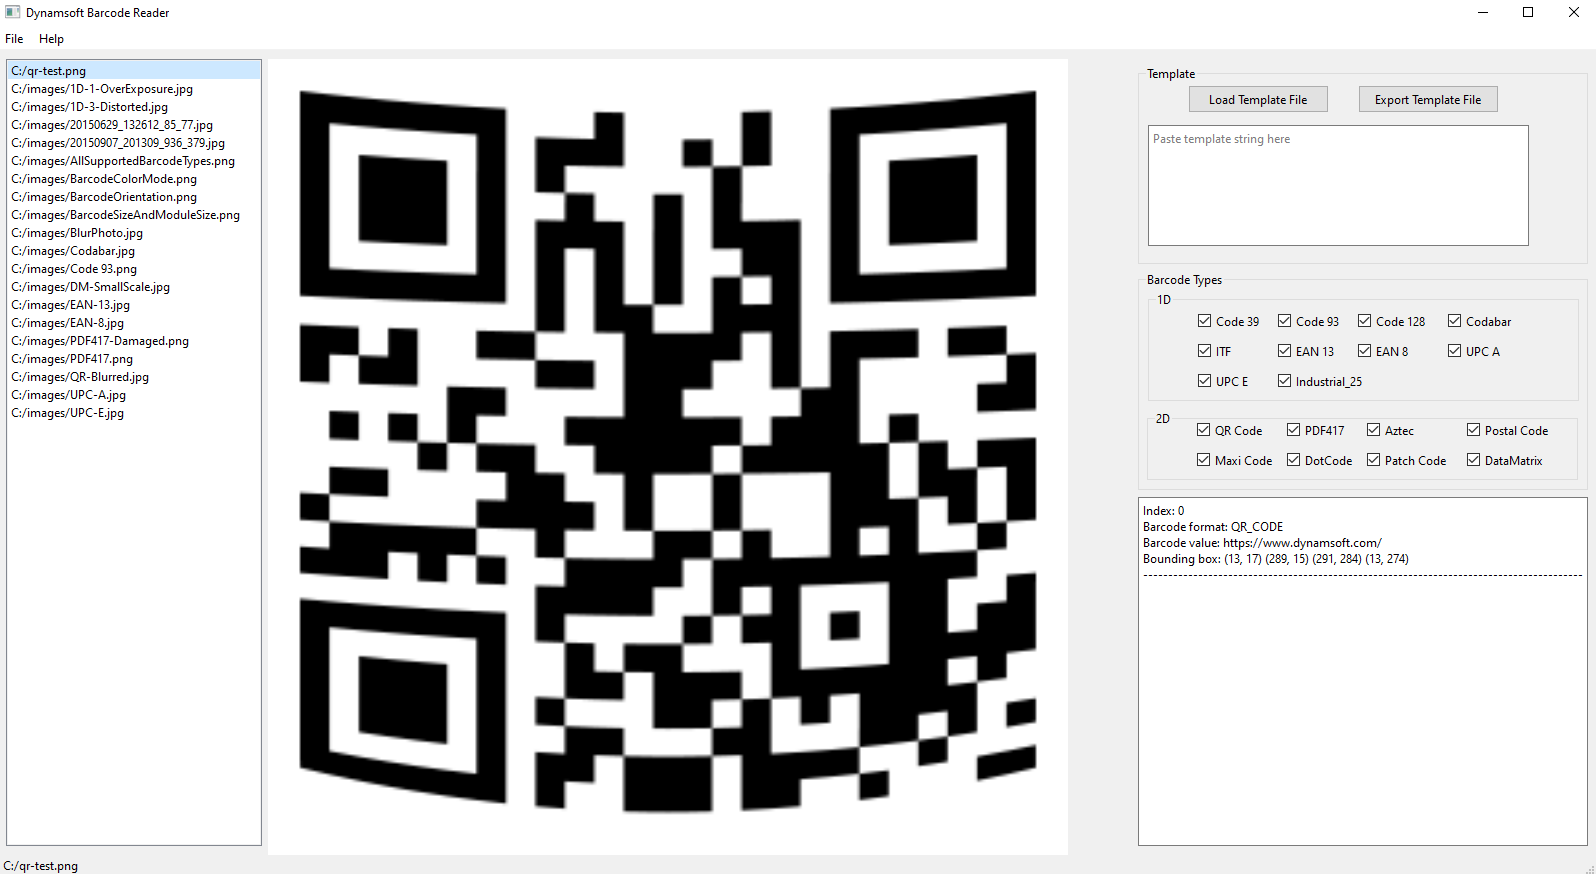The height and width of the screenshot is (874, 1596).
Task: Uncheck the Code 39 checkbox
Action: click(x=1205, y=321)
